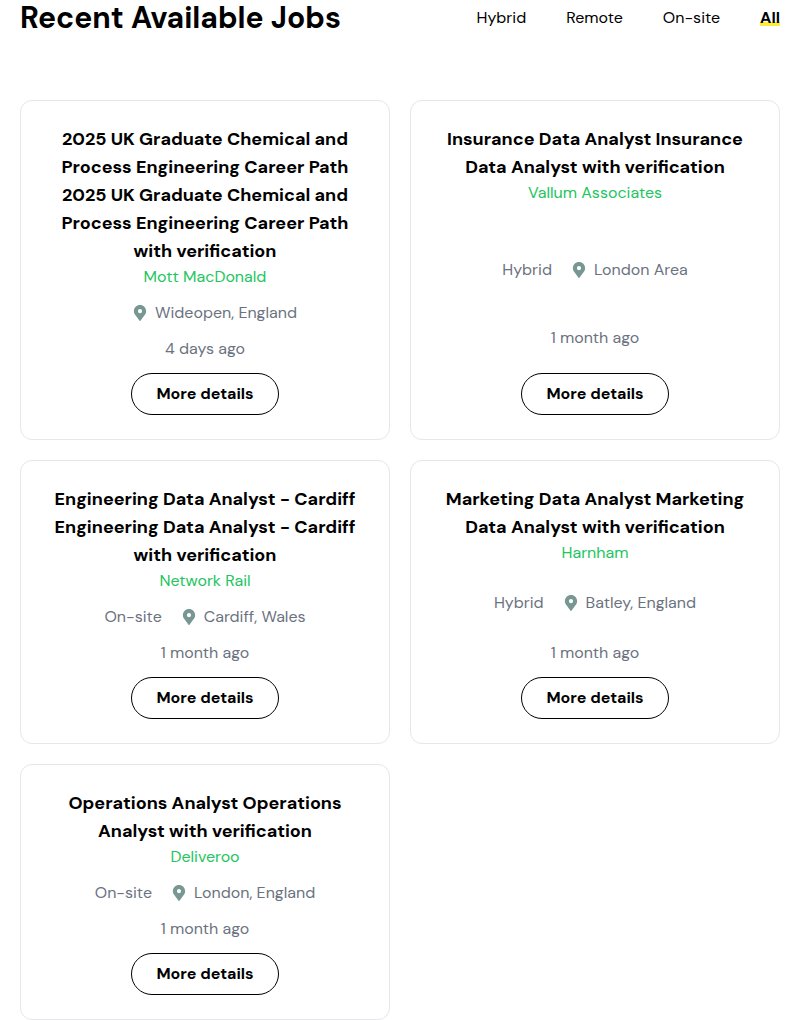Image resolution: width=800 pixels, height=1020 pixels.
Task: Click the map pin next to Batley, England
Action: (x=570, y=603)
